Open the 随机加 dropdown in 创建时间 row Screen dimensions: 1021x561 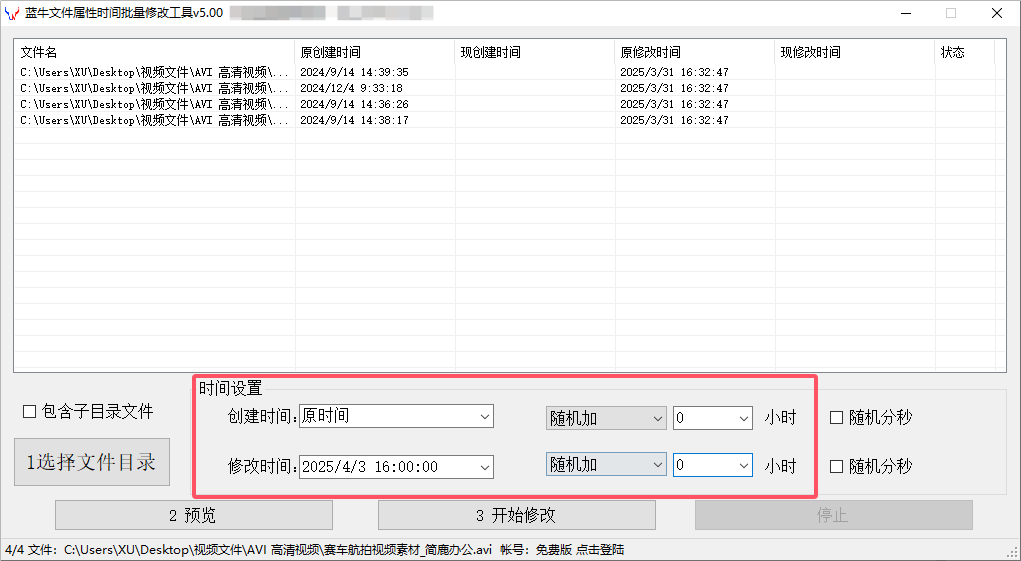(x=606, y=418)
